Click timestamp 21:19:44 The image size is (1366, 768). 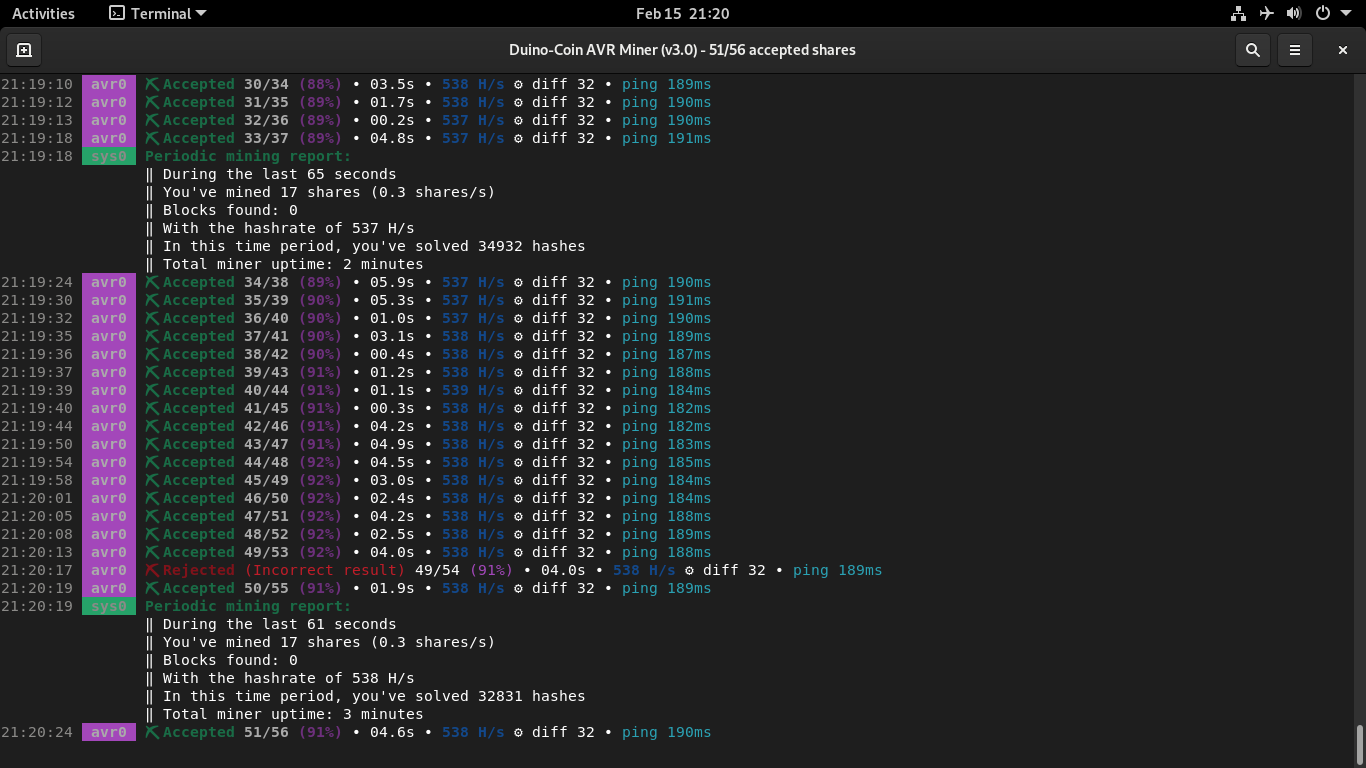pyautogui.click(x=37, y=426)
